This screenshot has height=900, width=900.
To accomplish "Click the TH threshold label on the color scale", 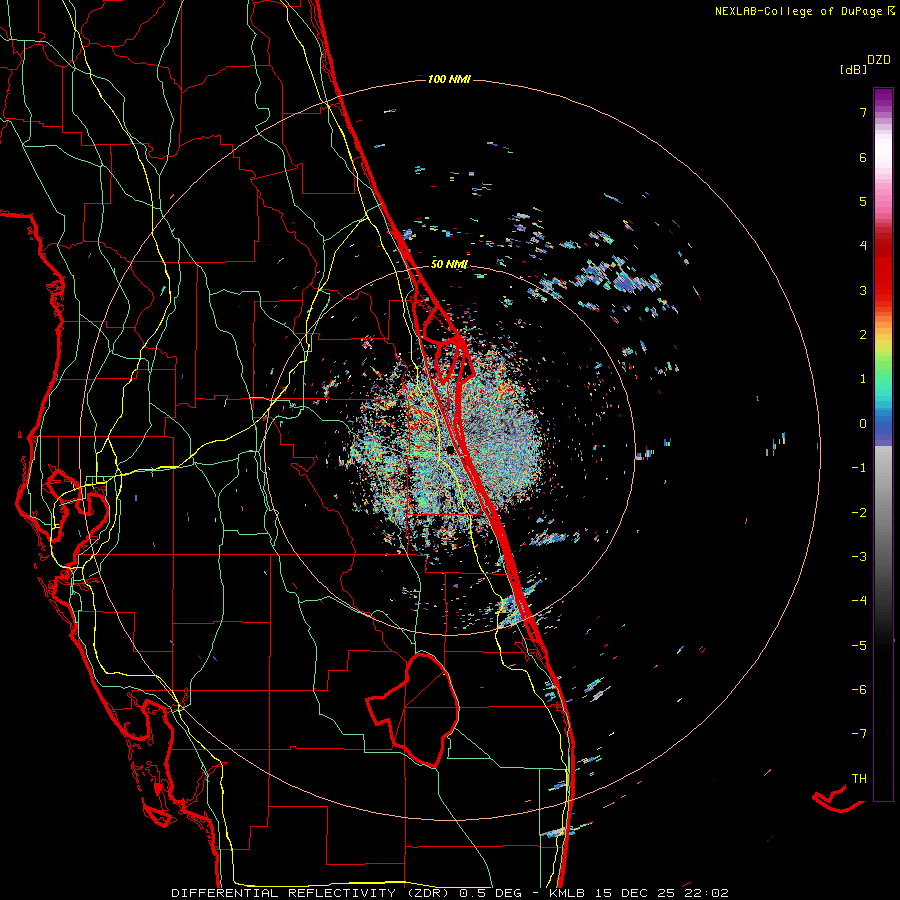I will click(859, 779).
